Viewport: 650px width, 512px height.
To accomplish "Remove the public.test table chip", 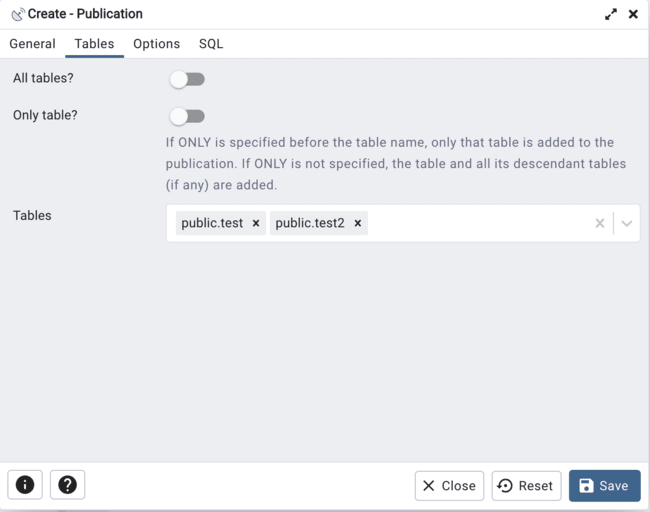I will tap(256, 223).
